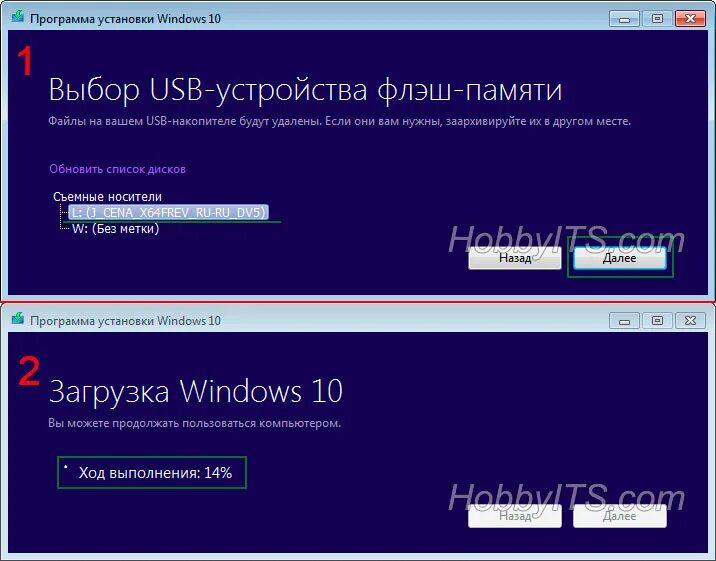Click 'Съемные носители' tree heading

(x=107, y=197)
